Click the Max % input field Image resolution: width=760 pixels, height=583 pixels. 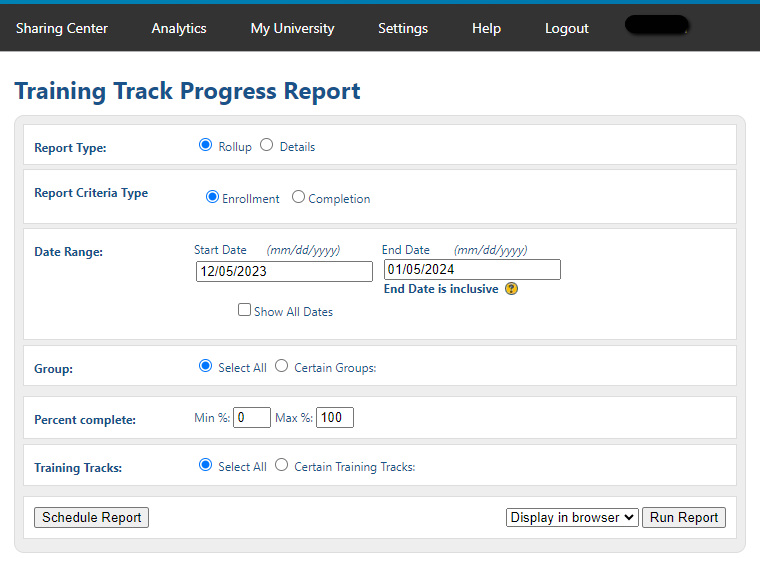pos(335,417)
